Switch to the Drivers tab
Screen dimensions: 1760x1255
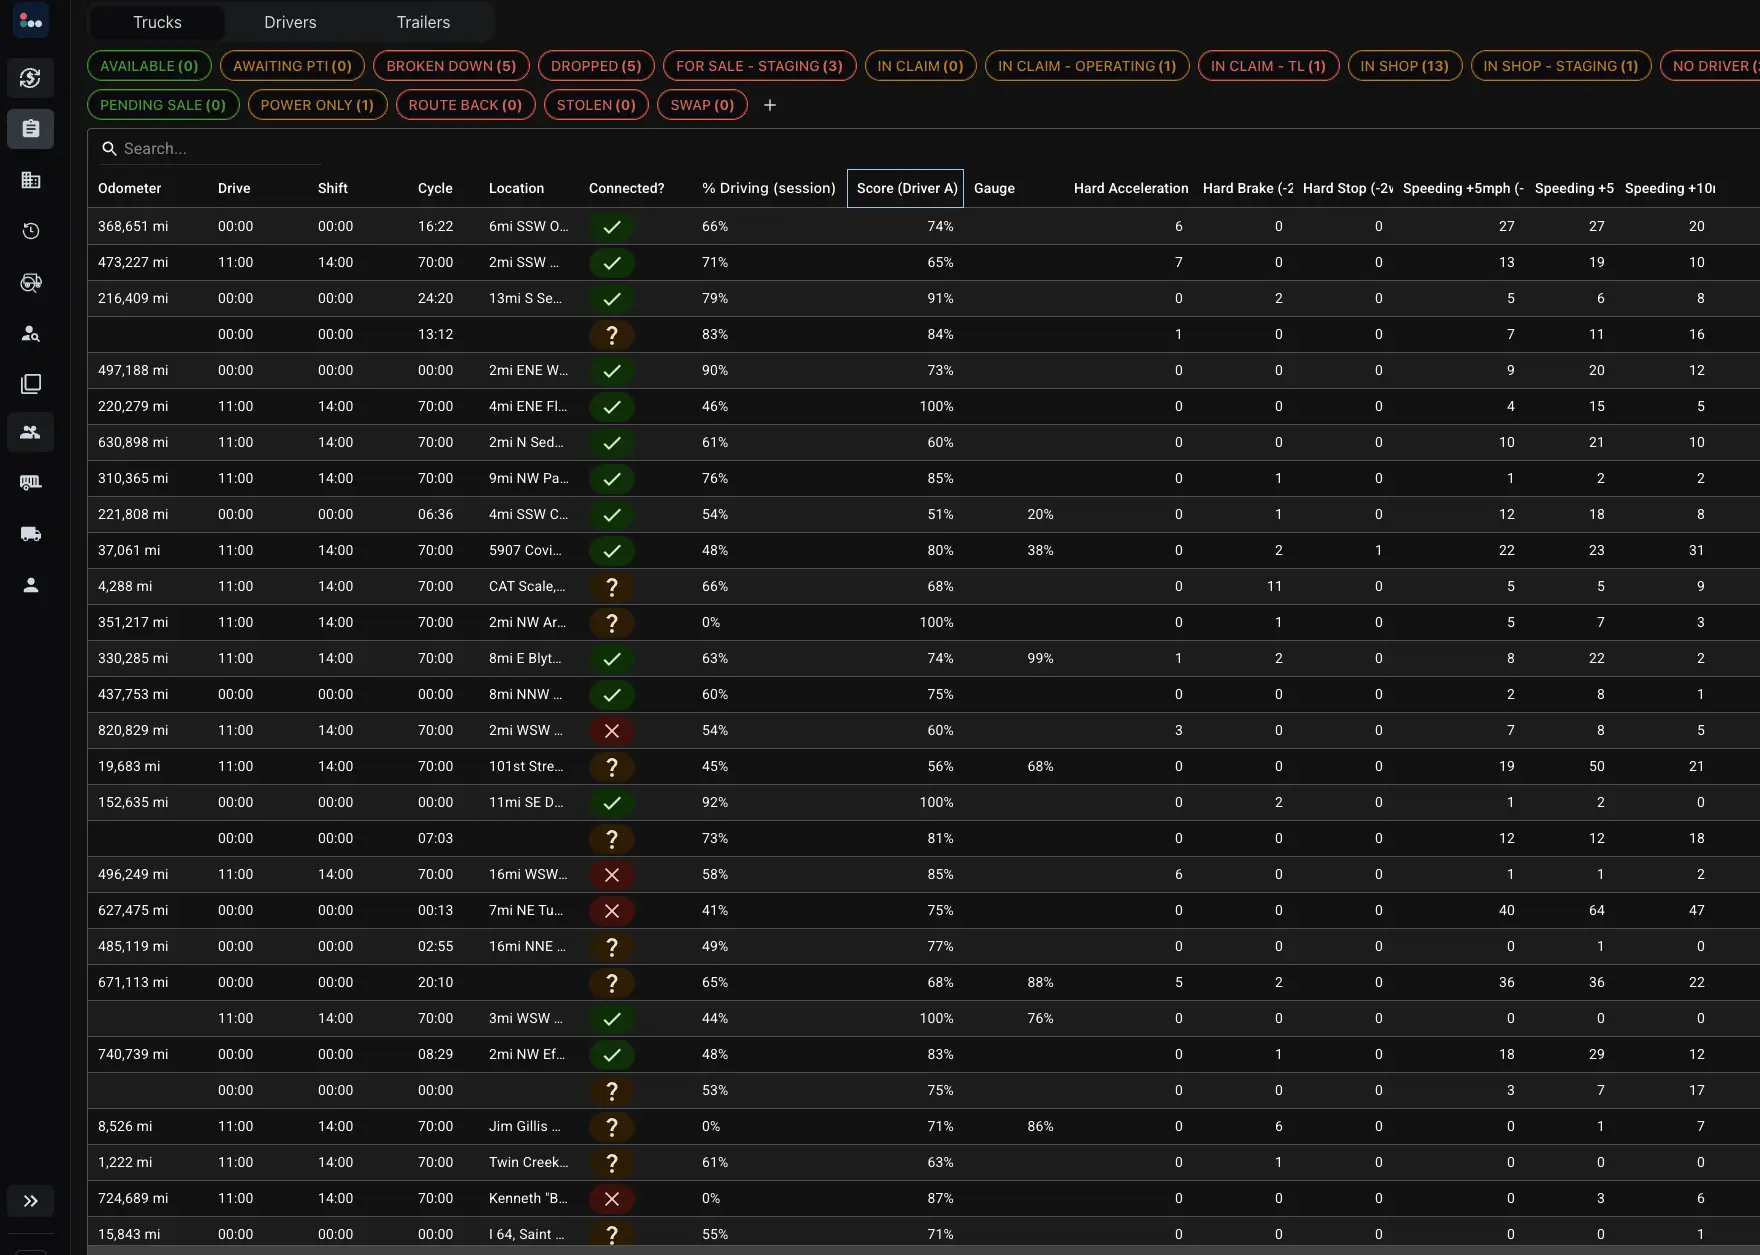(x=290, y=22)
